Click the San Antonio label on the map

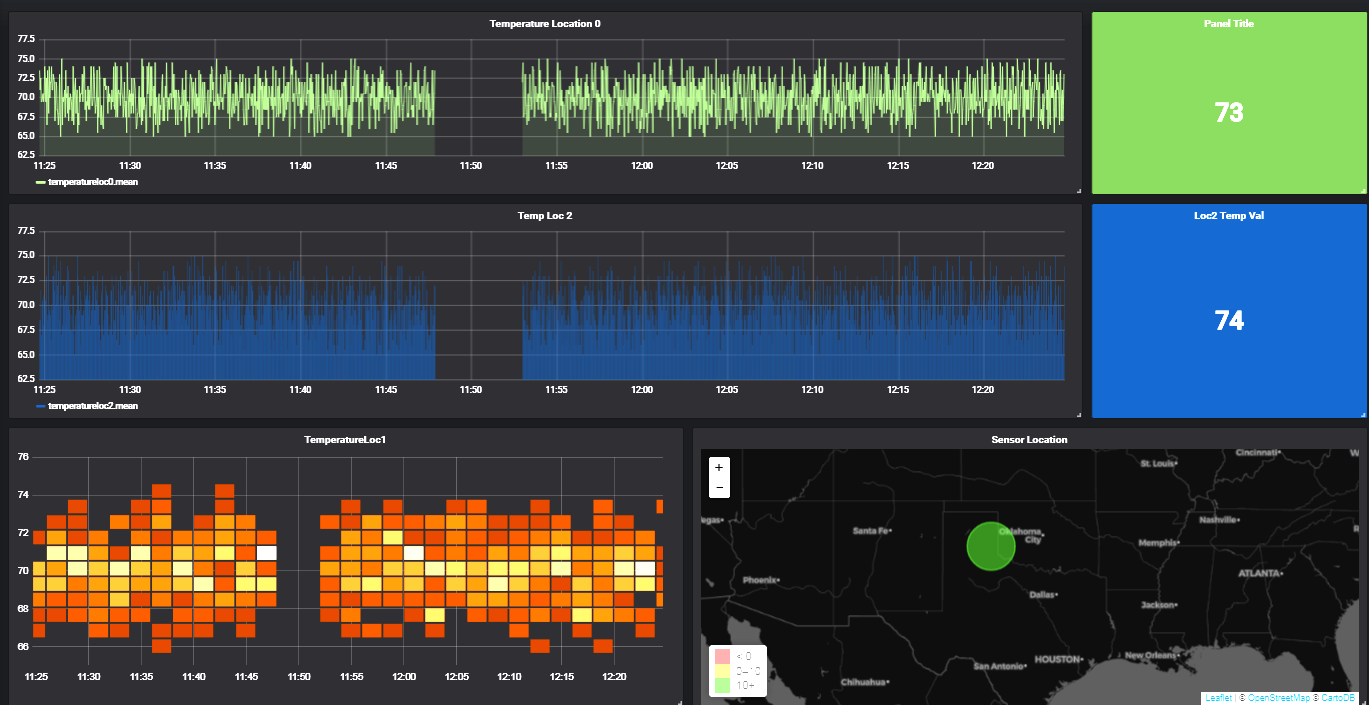998,666
